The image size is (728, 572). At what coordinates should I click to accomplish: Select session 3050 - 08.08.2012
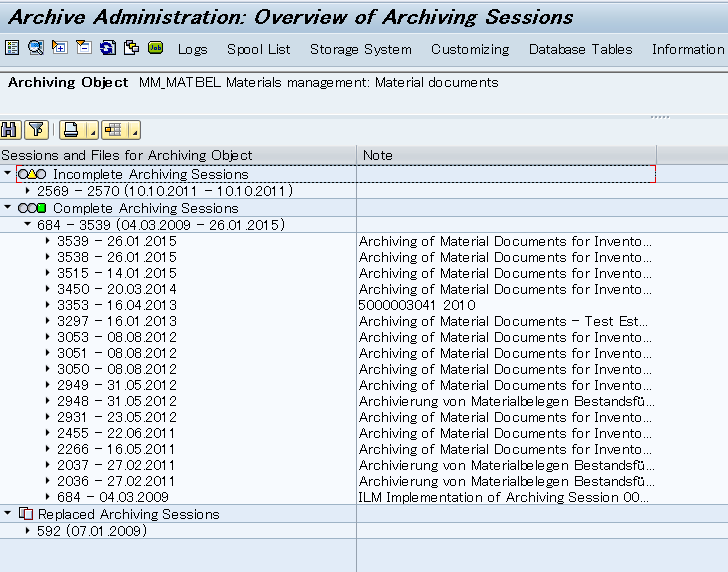(117, 369)
